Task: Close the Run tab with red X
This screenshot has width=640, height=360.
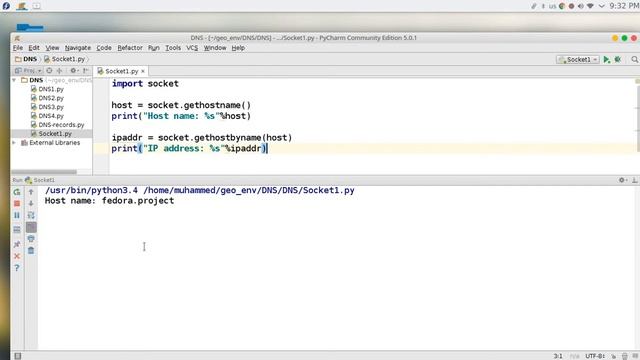Action: pos(17,256)
